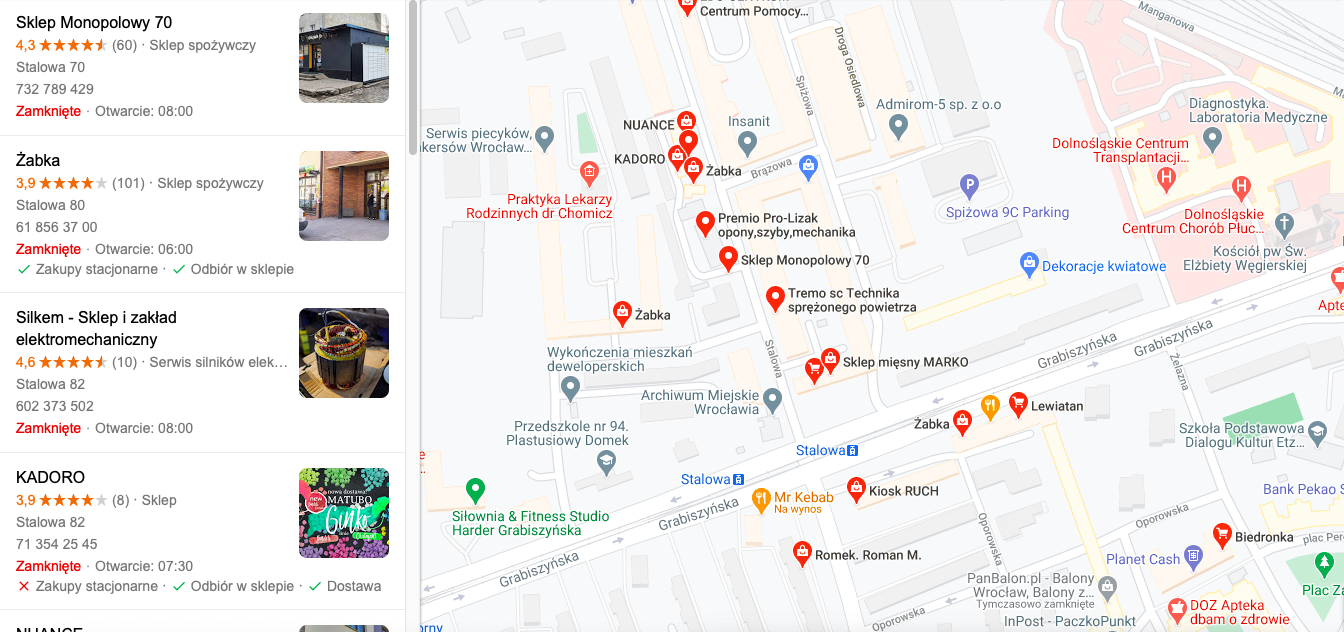Click the KADORO listing title
1344x632 pixels.
point(50,477)
